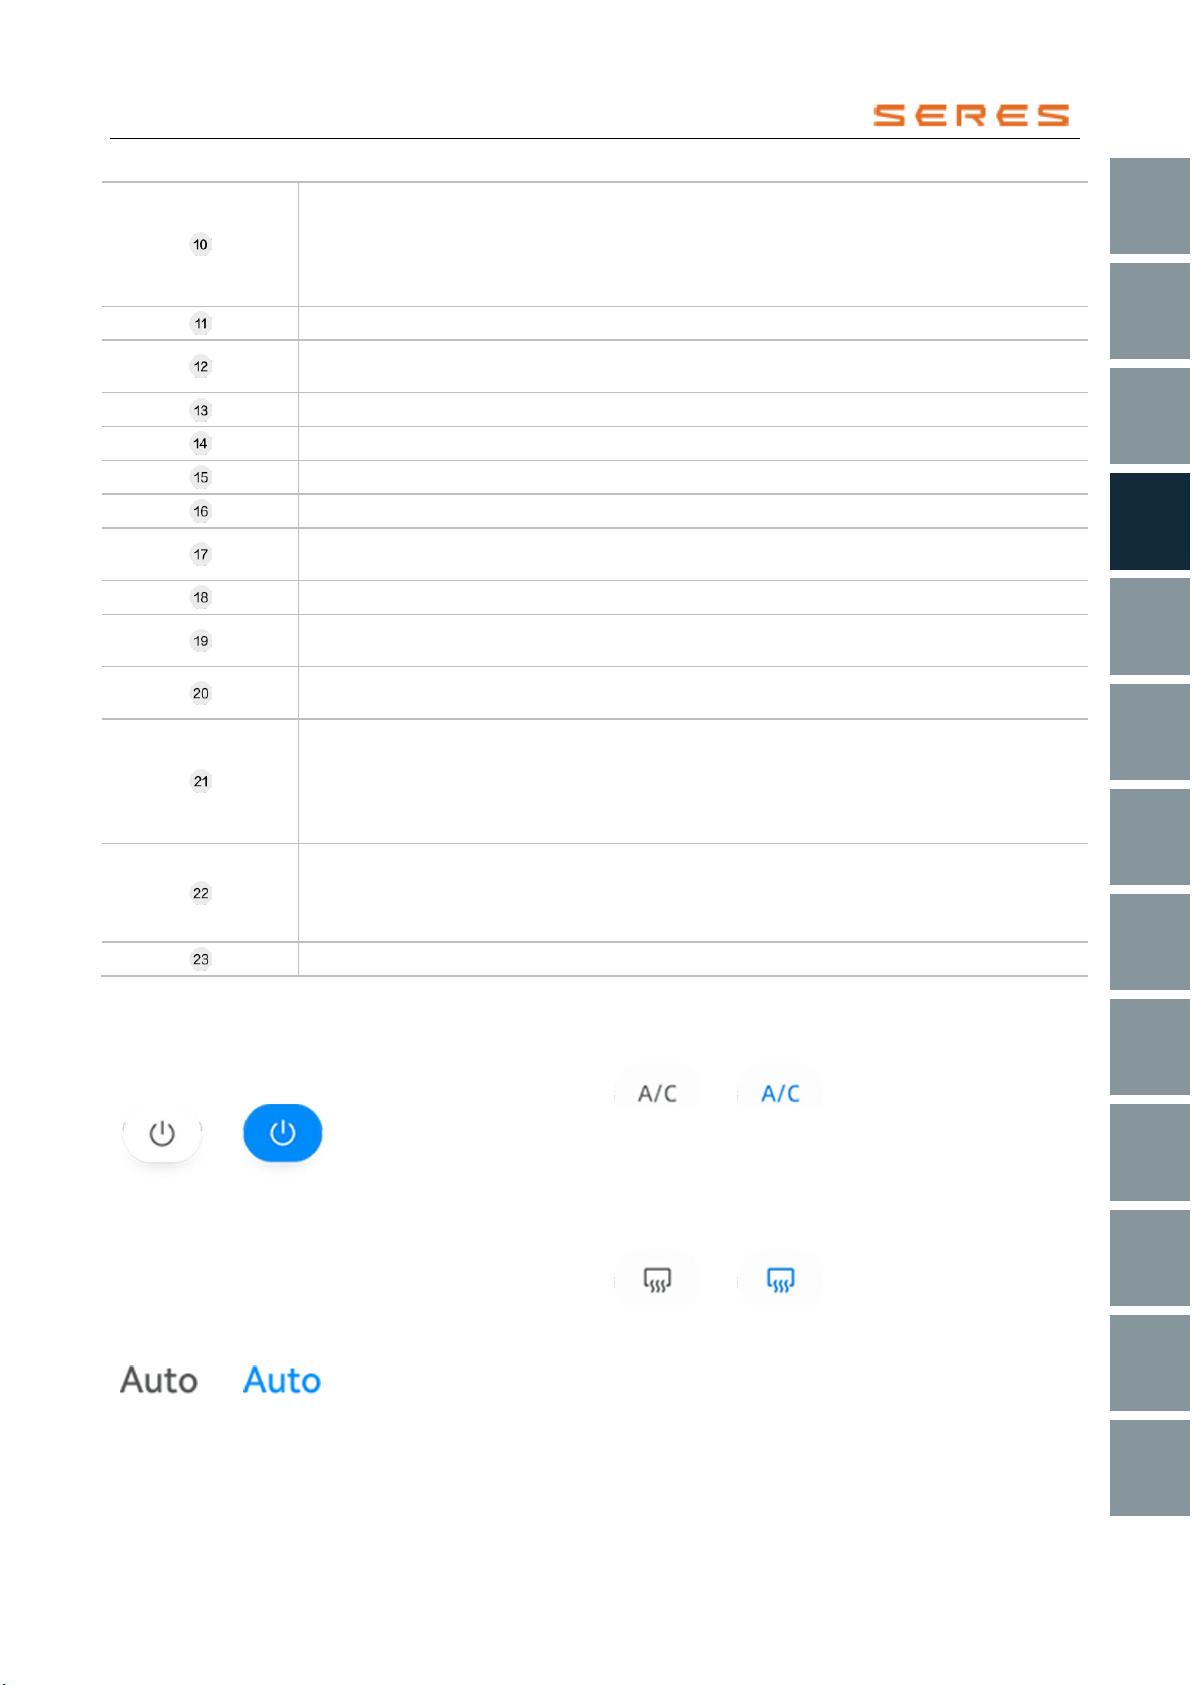Select the dark navy active section tab
The image size is (1192, 1685).
coord(1150,521)
